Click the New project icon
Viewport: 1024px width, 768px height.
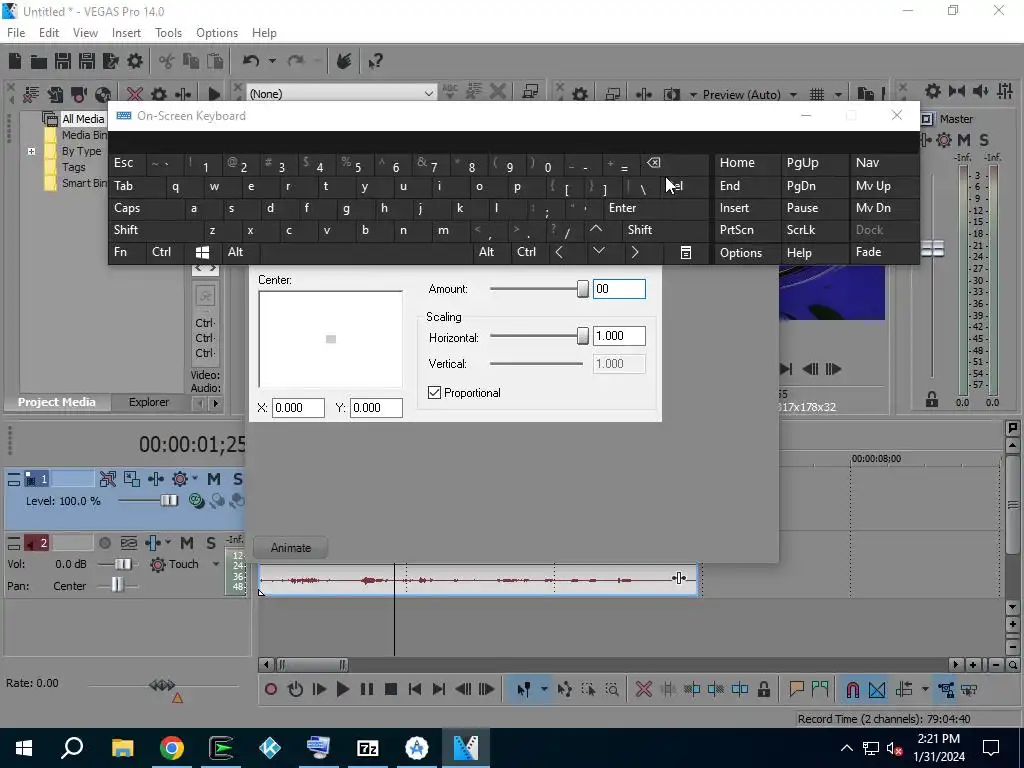[14, 61]
